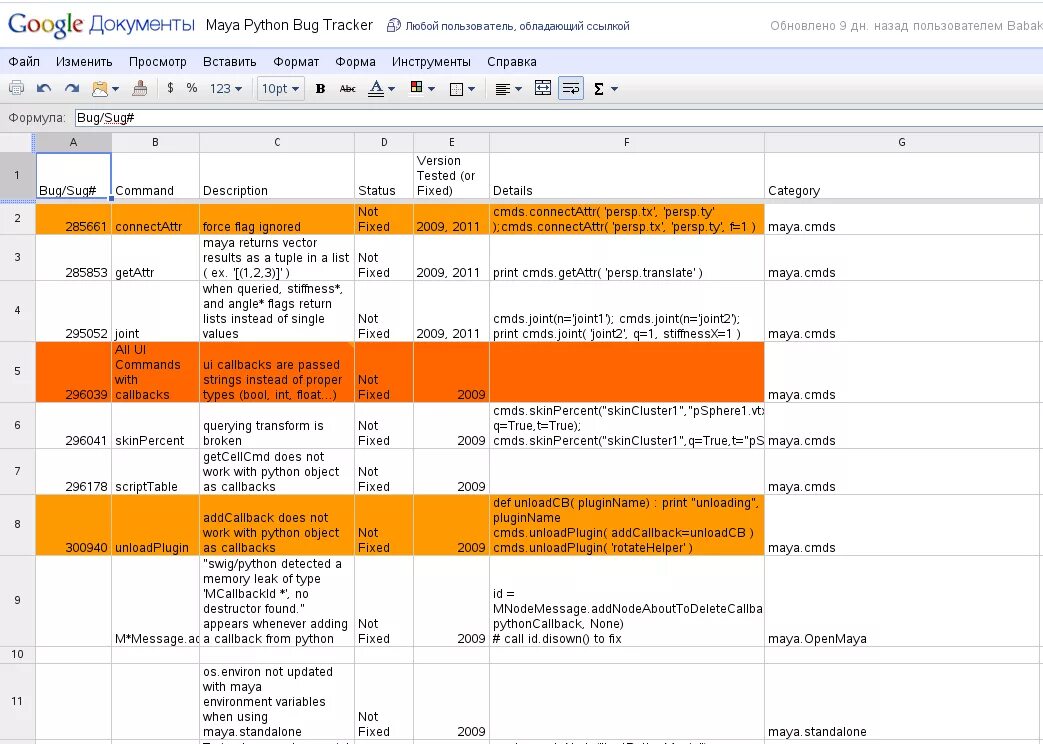1043x744 pixels.
Task: Click cell with bug number 295052
Action: [73, 311]
